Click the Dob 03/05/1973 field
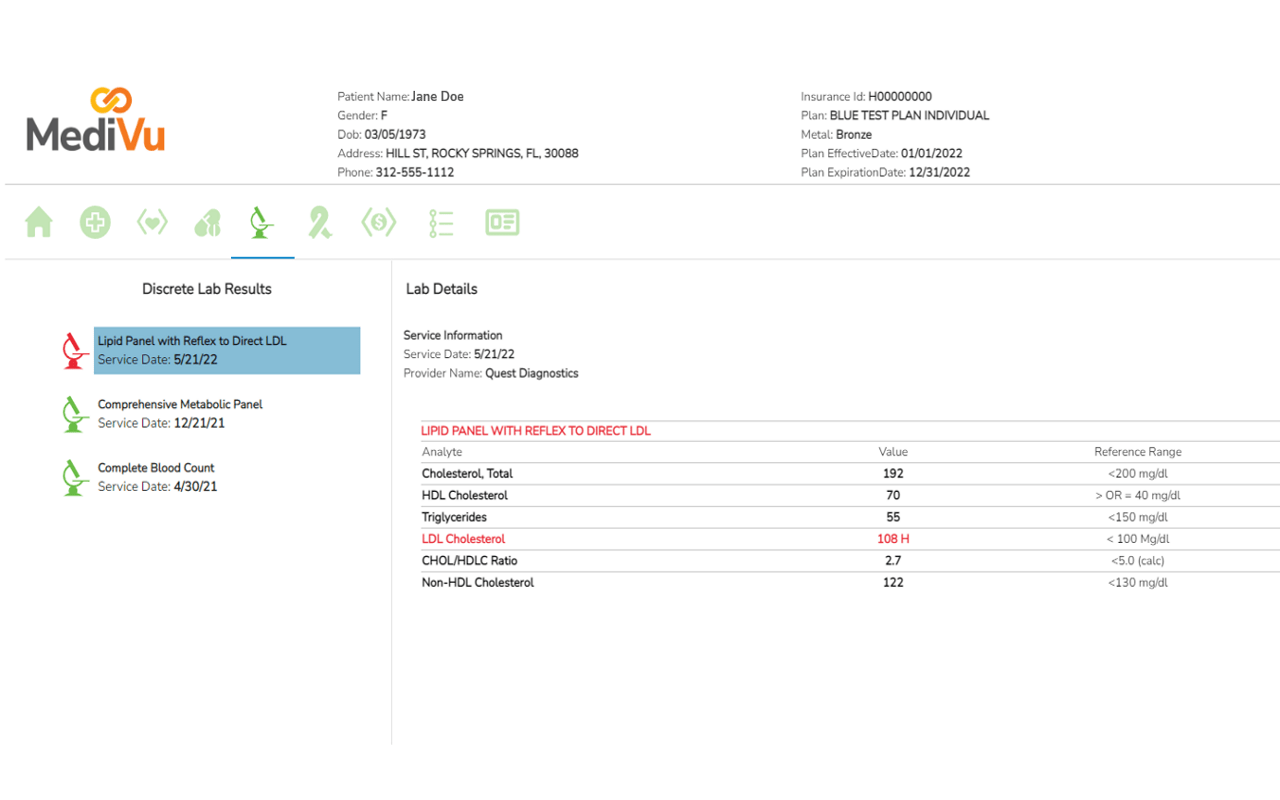 click(x=381, y=134)
